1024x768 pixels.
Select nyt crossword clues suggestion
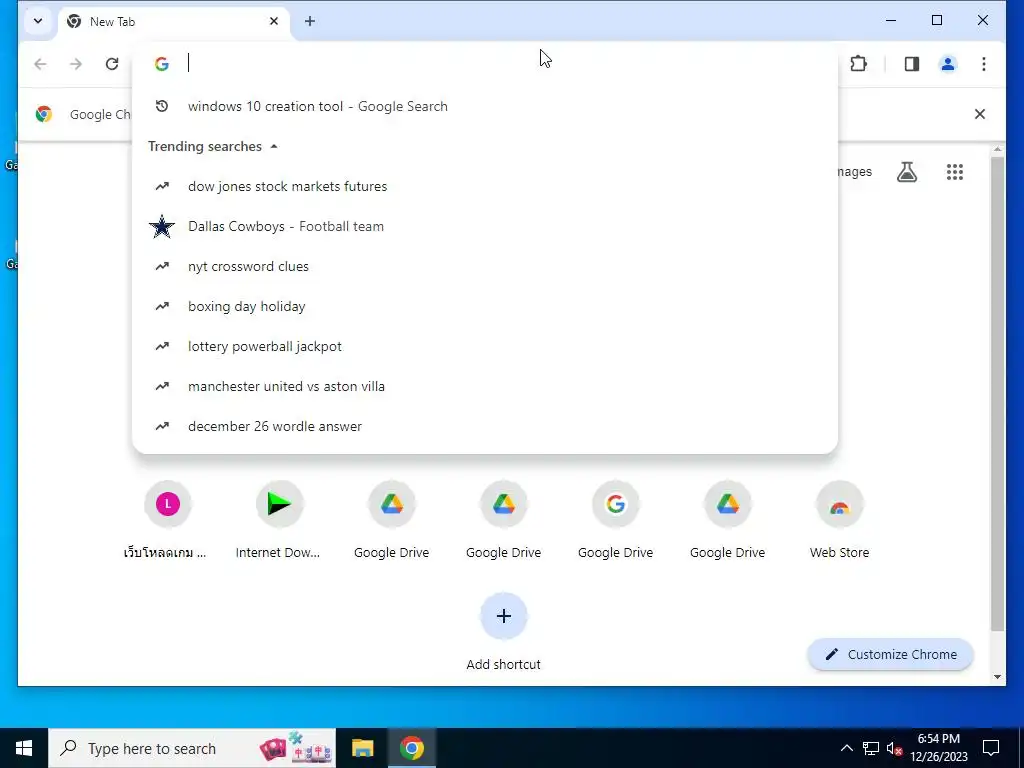(485, 266)
